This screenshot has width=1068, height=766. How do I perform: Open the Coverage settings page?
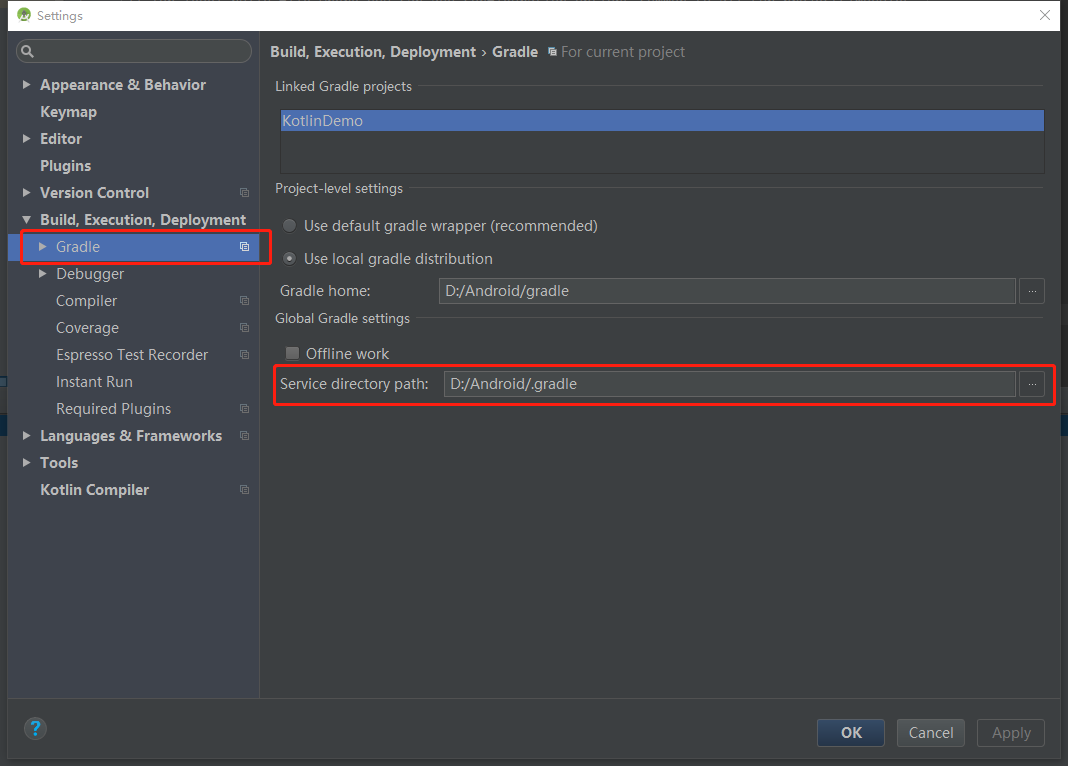(x=87, y=328)
